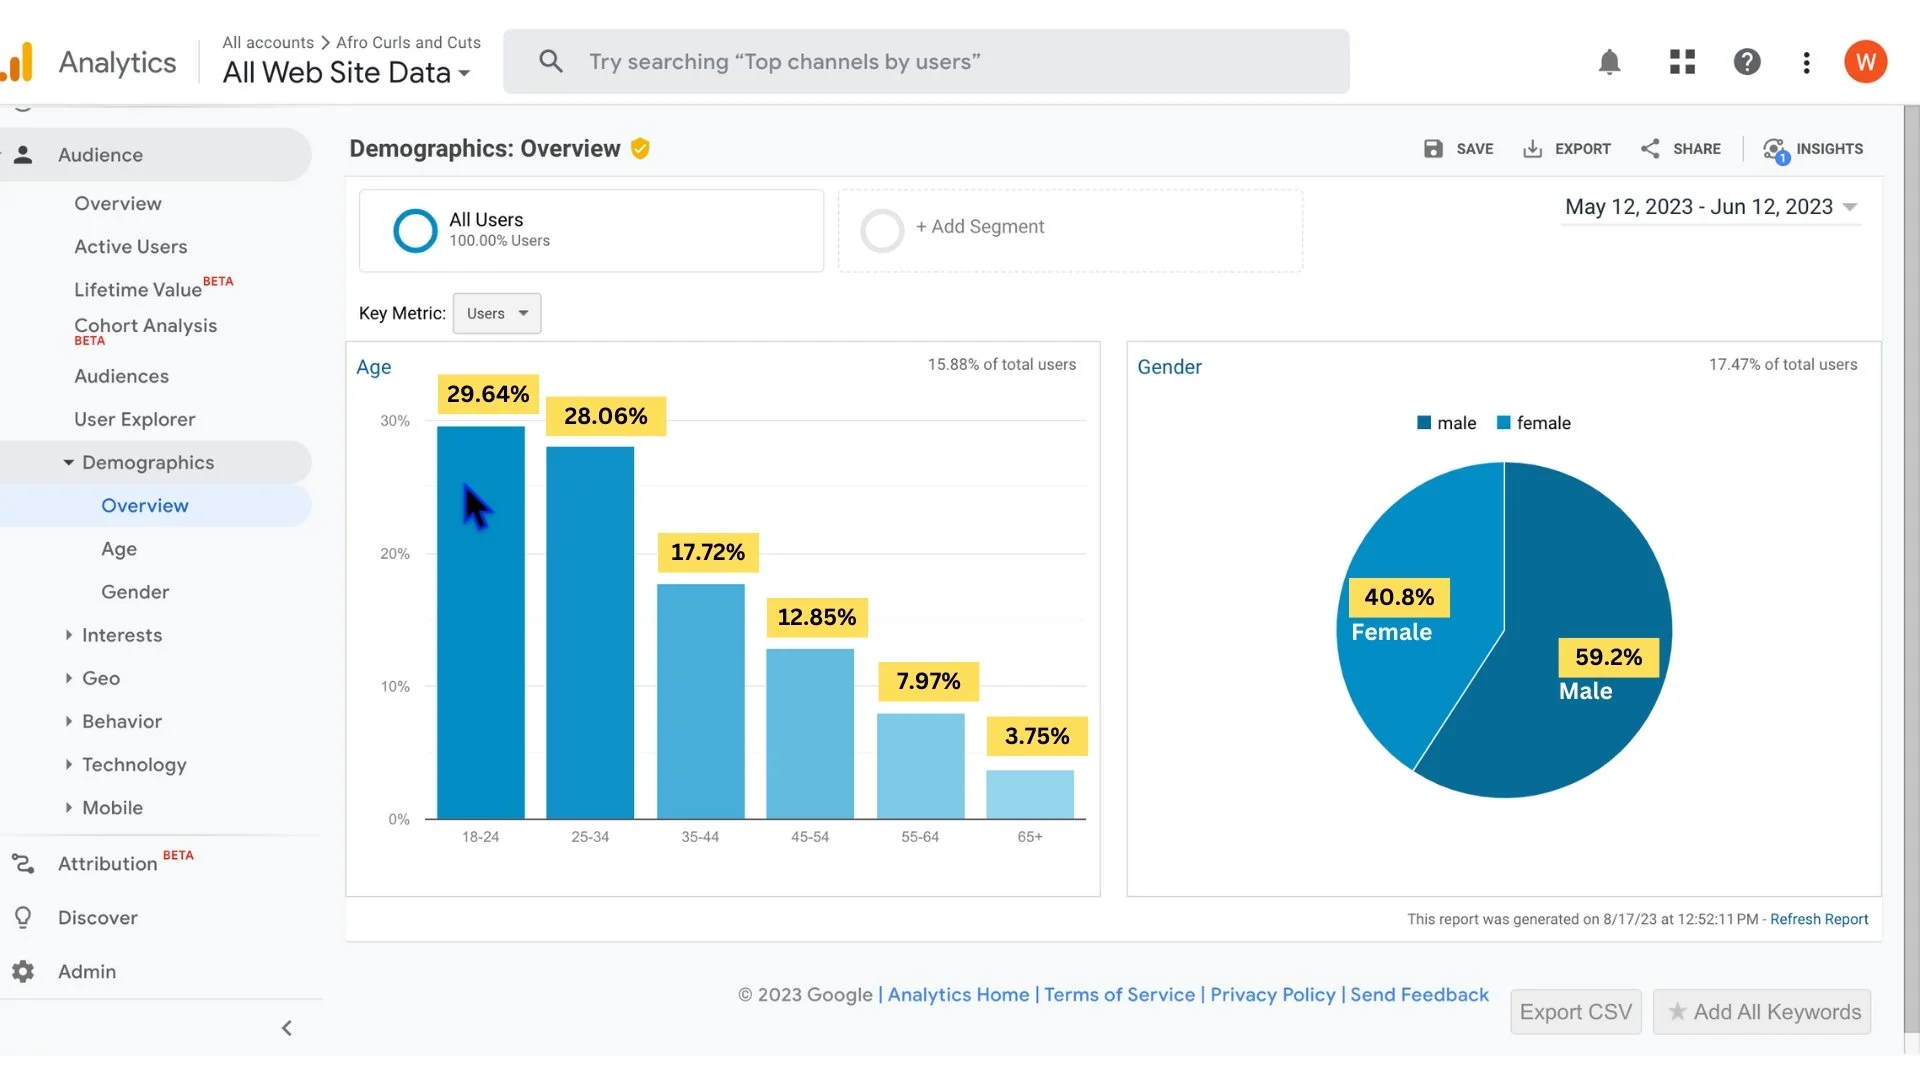
Task: Open the Gender report under Demographics
Action: point(135,592)
